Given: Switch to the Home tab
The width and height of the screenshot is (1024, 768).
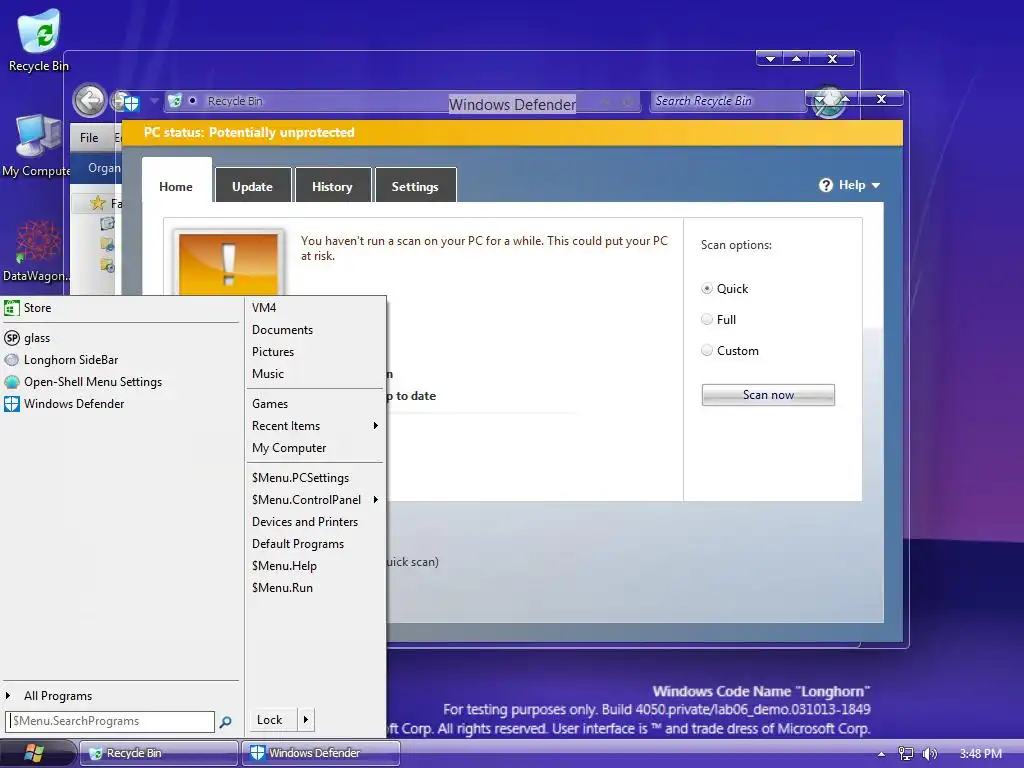Looking at the screenshot, I should 176,186.
